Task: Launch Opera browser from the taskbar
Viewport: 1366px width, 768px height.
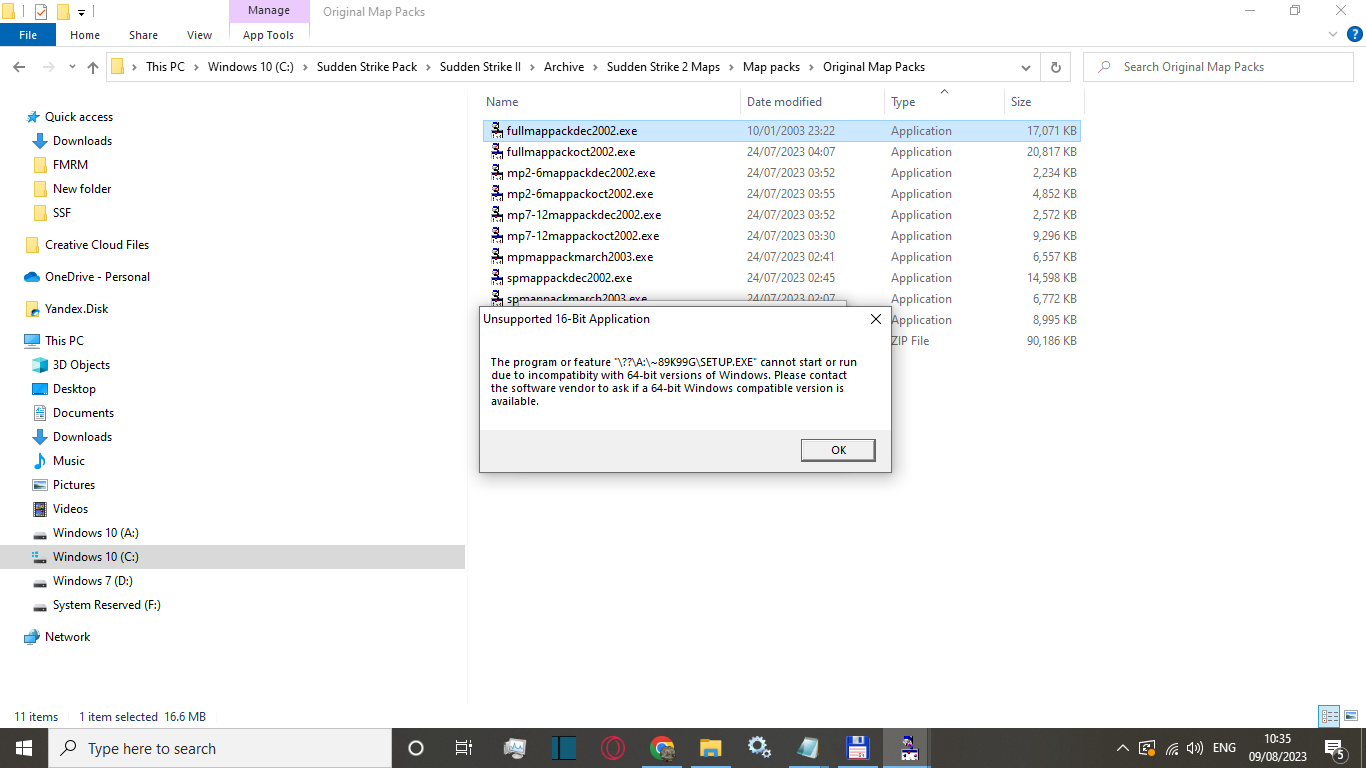Action: pos(613,748)
